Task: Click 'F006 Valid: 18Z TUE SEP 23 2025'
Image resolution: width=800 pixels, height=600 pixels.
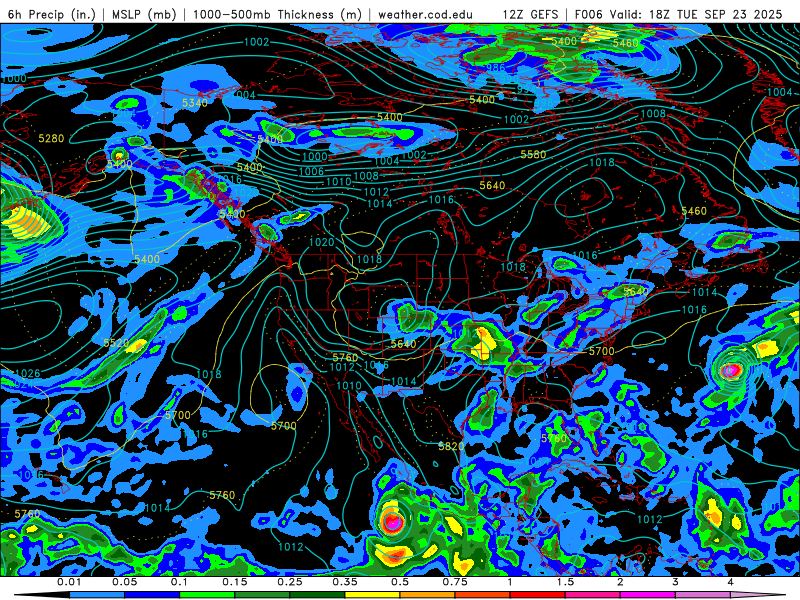Action: tap(678, 14)
